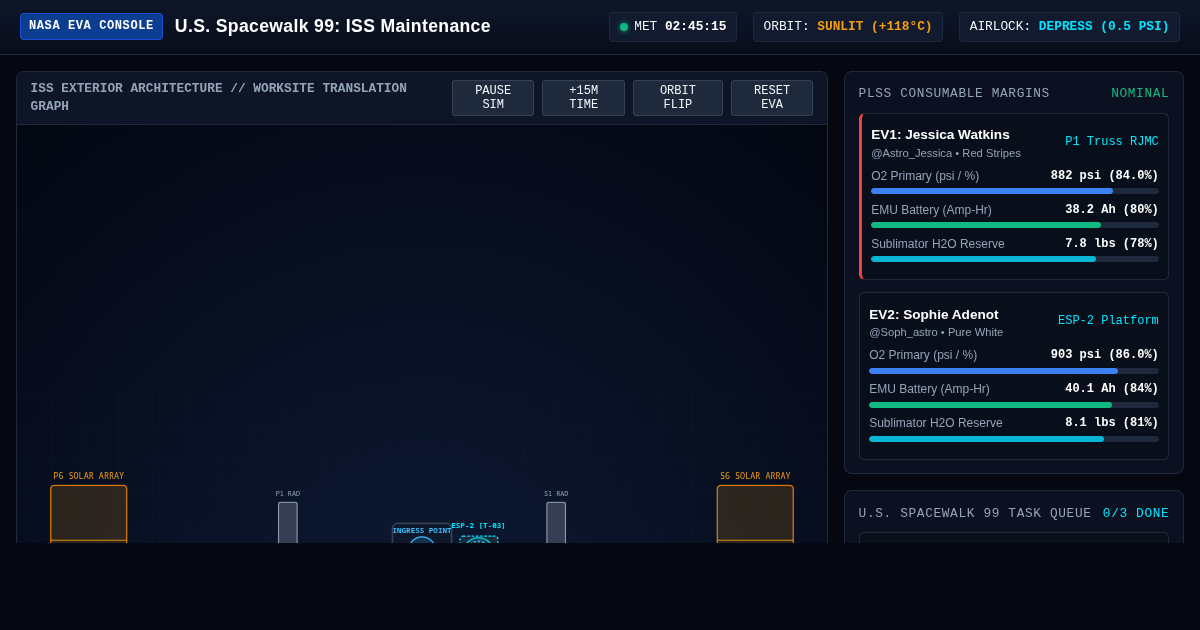Click the 882 psi (84.0%) value

[1105, 176]
